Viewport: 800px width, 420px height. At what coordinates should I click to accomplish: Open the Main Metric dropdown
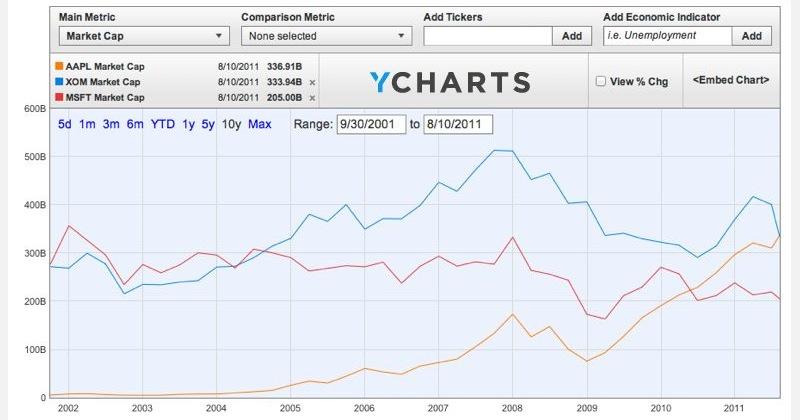(144, 36)
